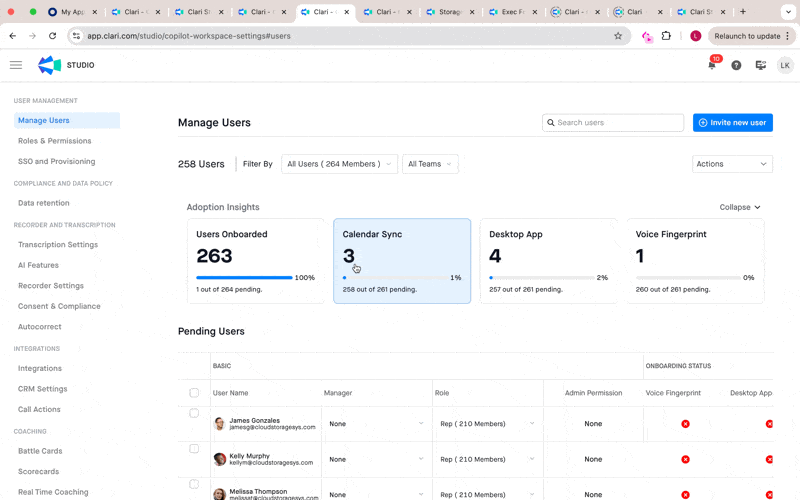Viewport: 800px width, 500px height.
Task: Switch to the My Apps browser tab
Action: coord(72,11)
